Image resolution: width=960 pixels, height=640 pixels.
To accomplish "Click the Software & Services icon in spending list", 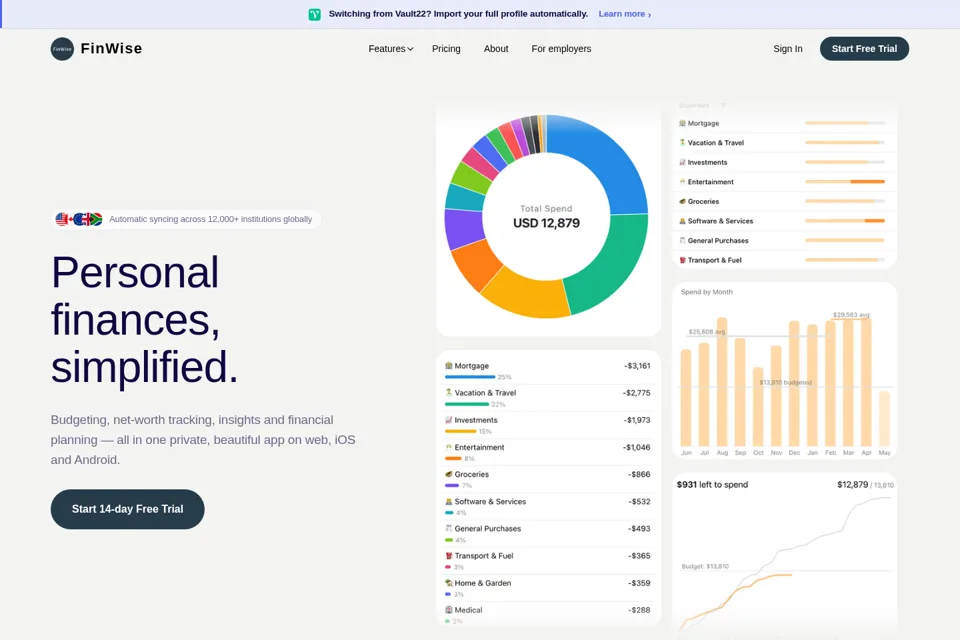I will click(x=449, y=502).
